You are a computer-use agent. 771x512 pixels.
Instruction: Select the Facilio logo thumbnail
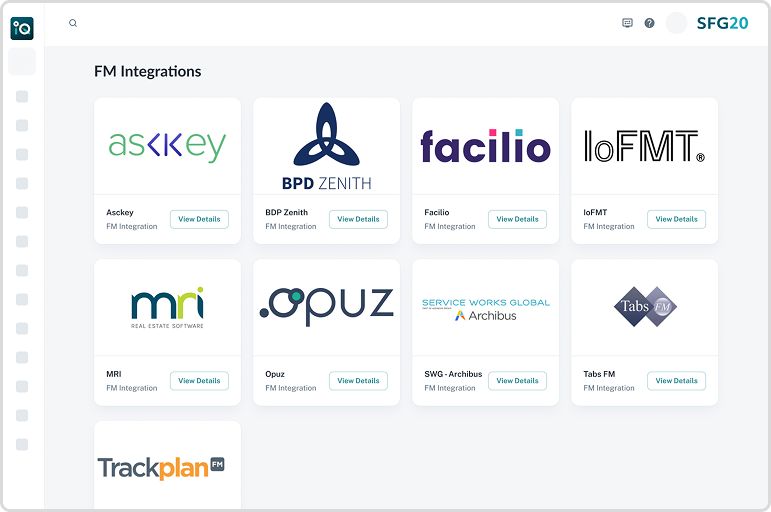click(486, 146)
